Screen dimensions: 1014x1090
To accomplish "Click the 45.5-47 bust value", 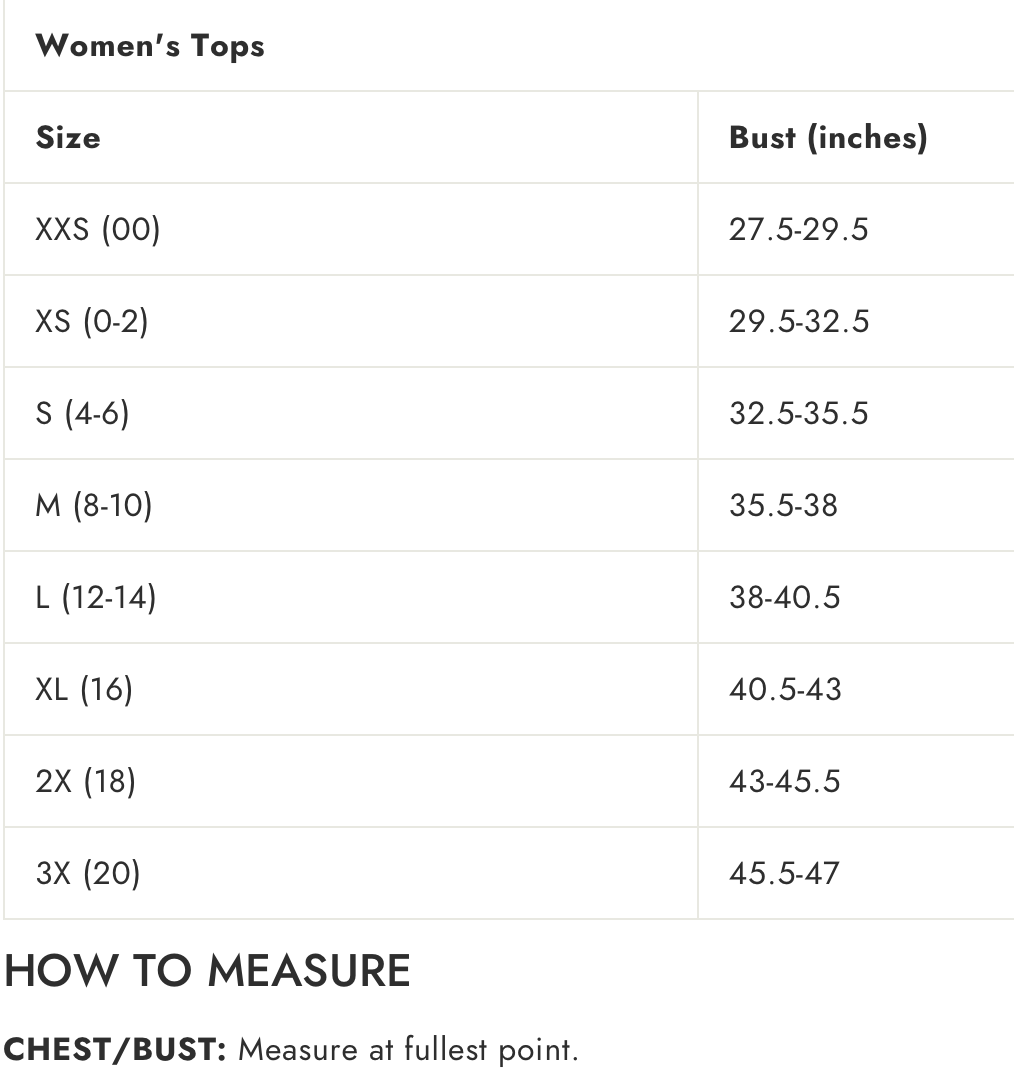I will click(785, 873).
